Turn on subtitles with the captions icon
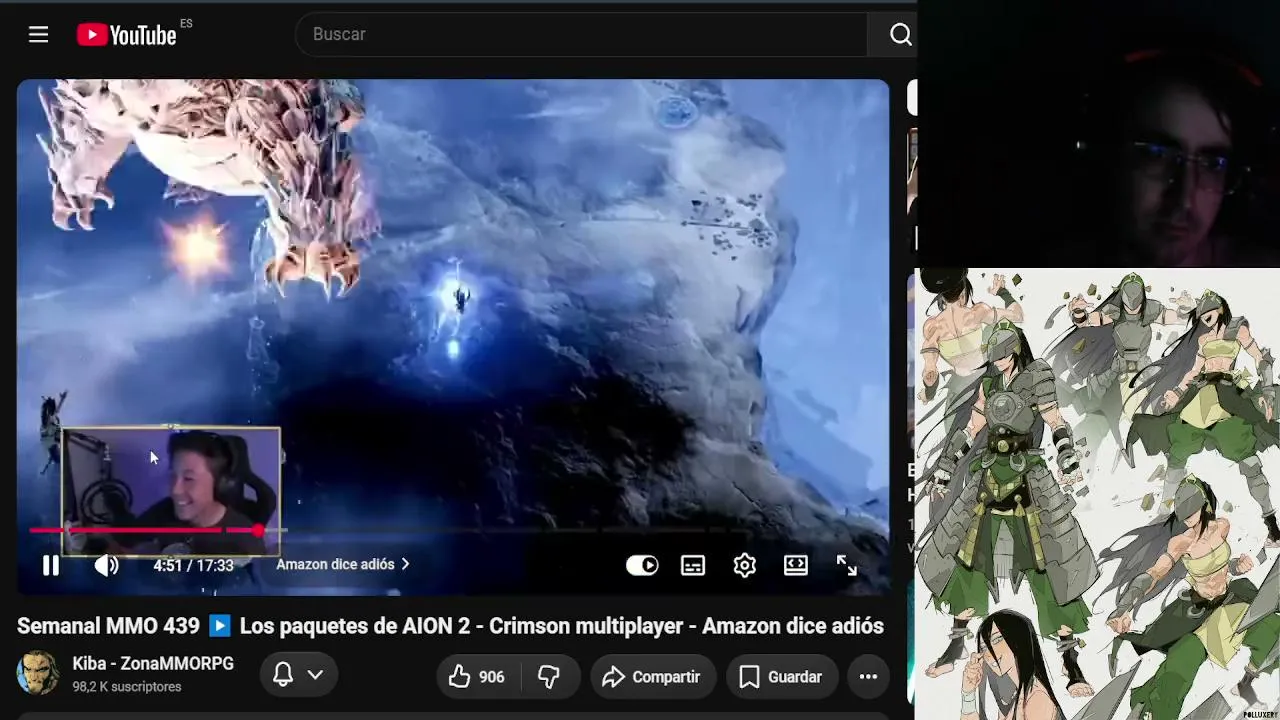 point(693,565)
